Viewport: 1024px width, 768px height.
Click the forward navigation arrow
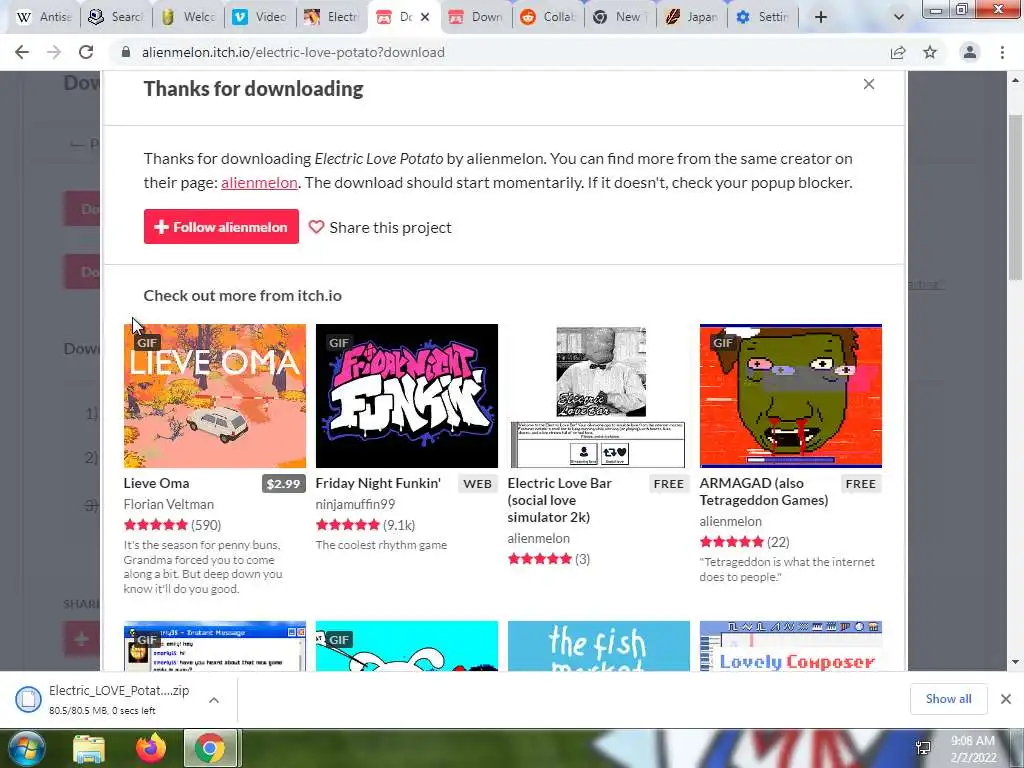click(x=54, y=52)
